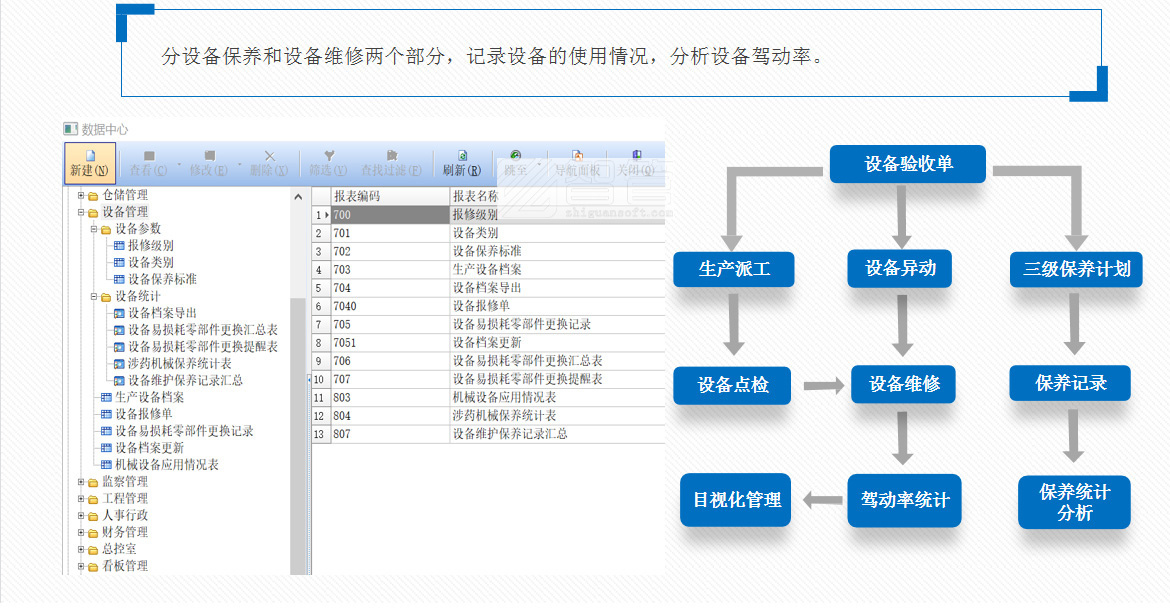Click the 驾动率统计 flowchart box
Image resolution: width=1170 pixels, height=612 pixels.
(905, 499)
